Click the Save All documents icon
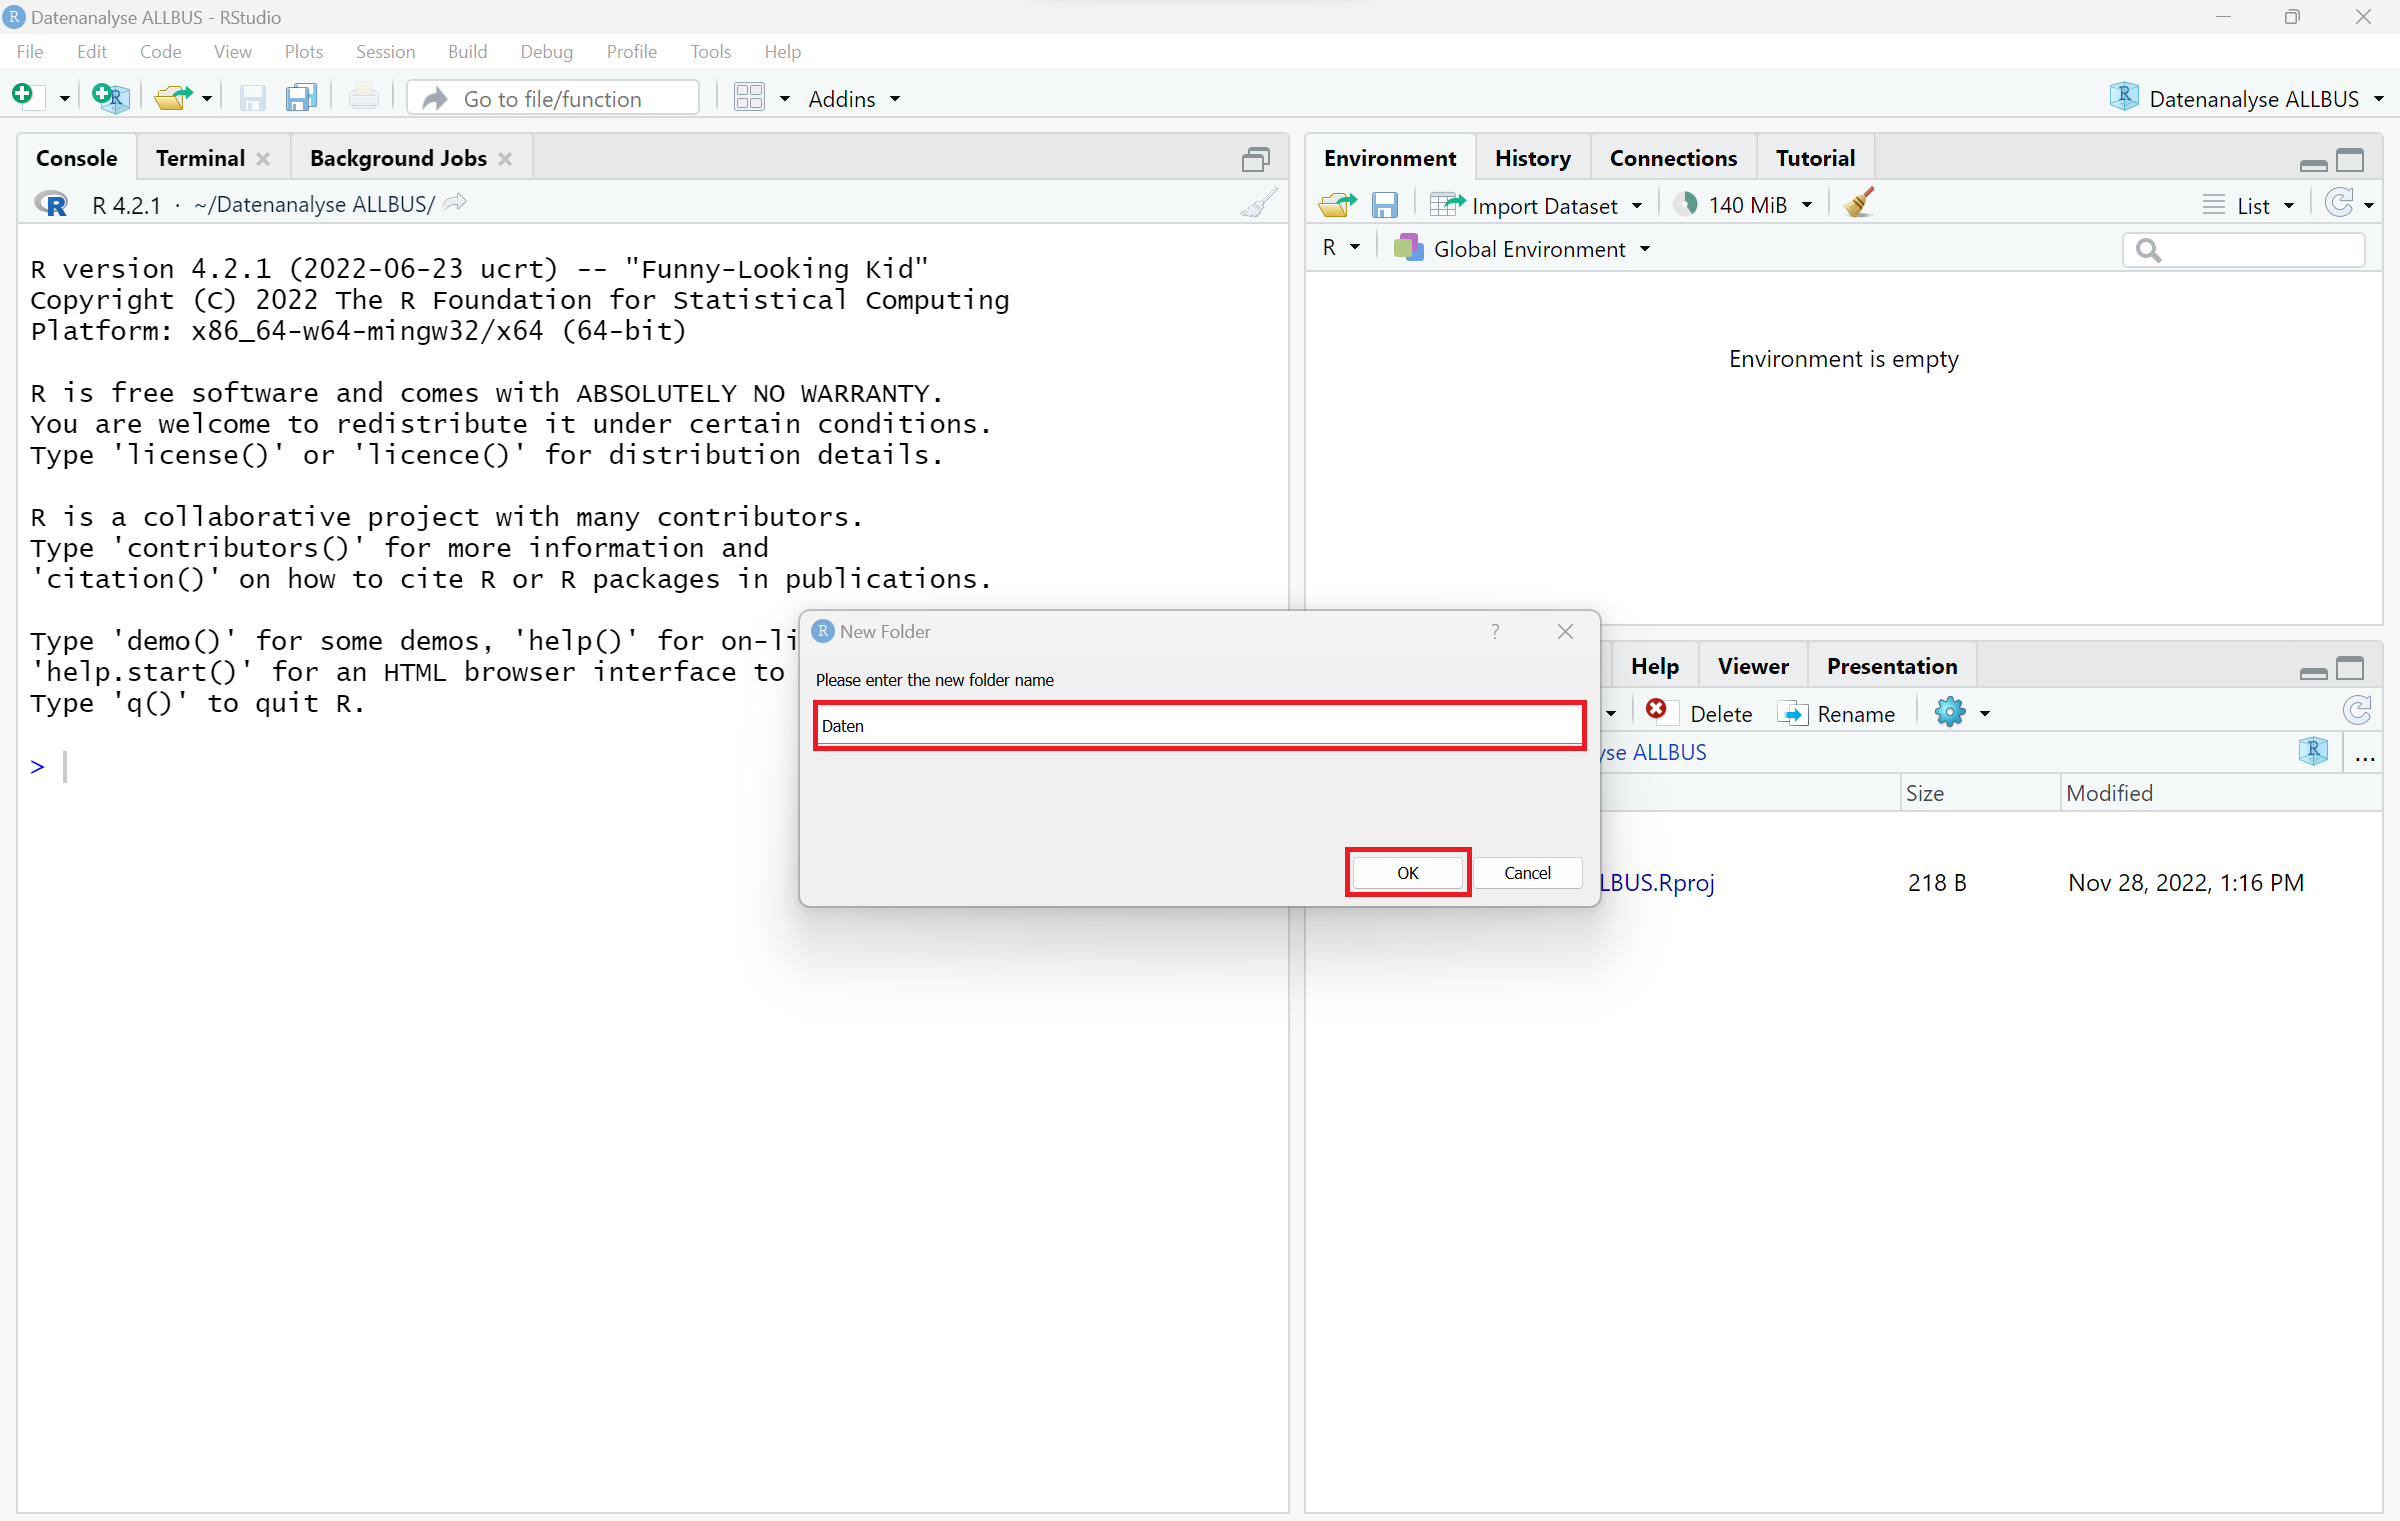This screenshot has height=1521, width=2400. [300, 97]
